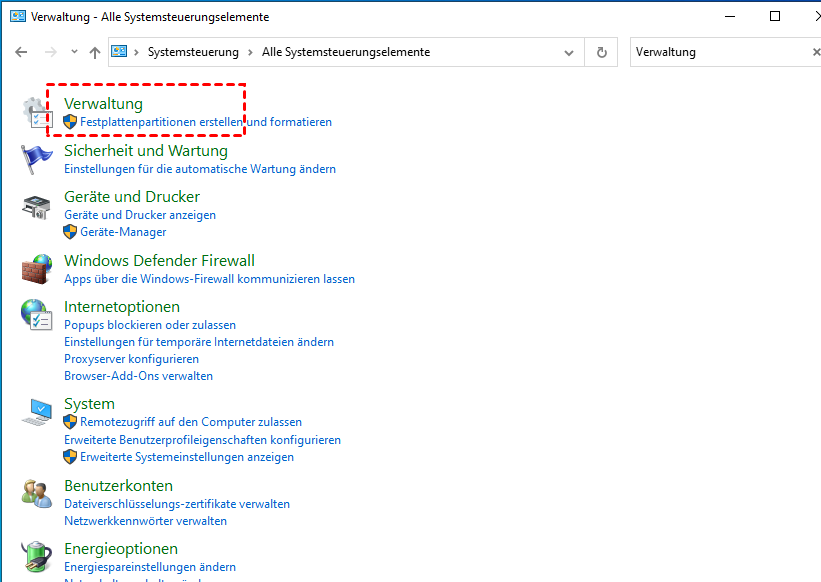Screen dimensions: 821x582
Task: Click the Internetoptionen globe icon
Action: pos(36,315)
